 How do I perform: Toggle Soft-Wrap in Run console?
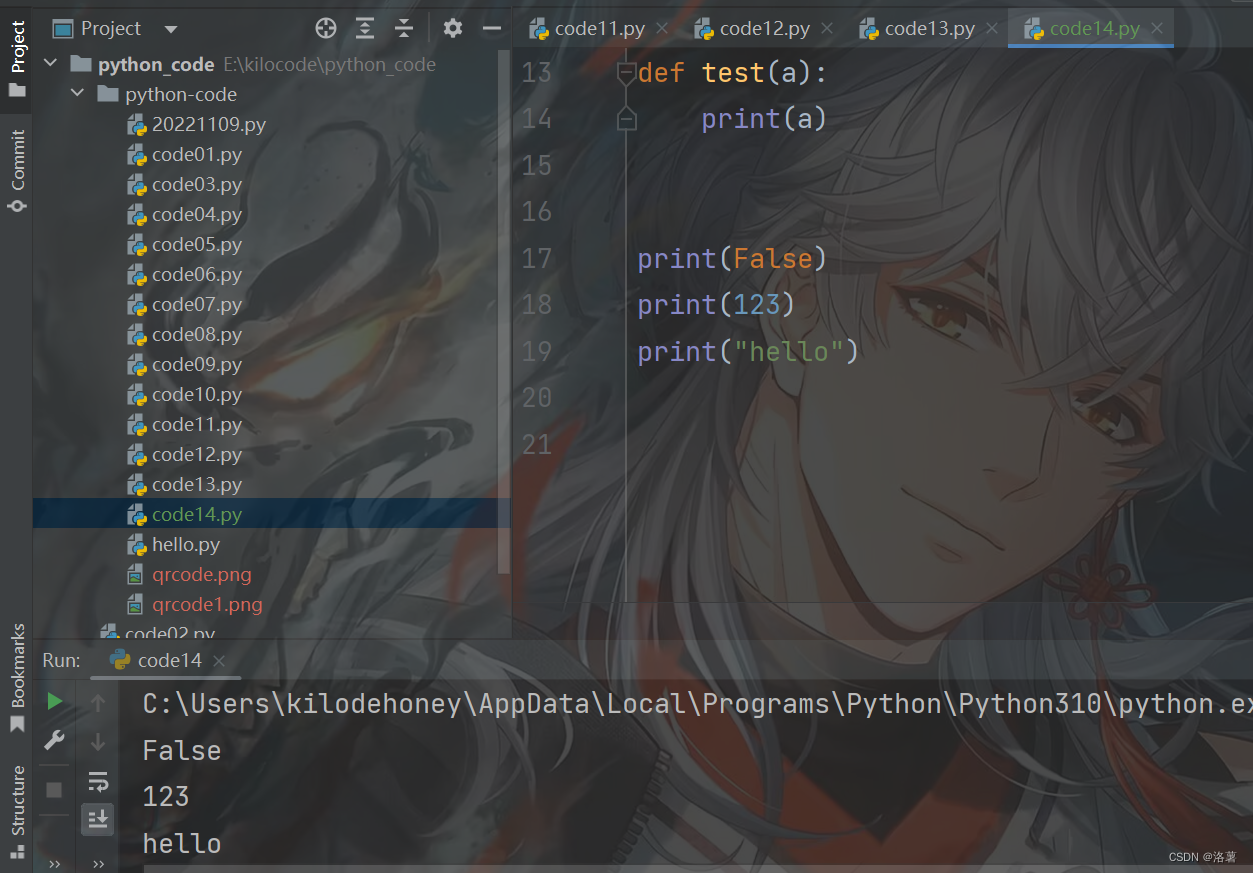tap(98, 781)
